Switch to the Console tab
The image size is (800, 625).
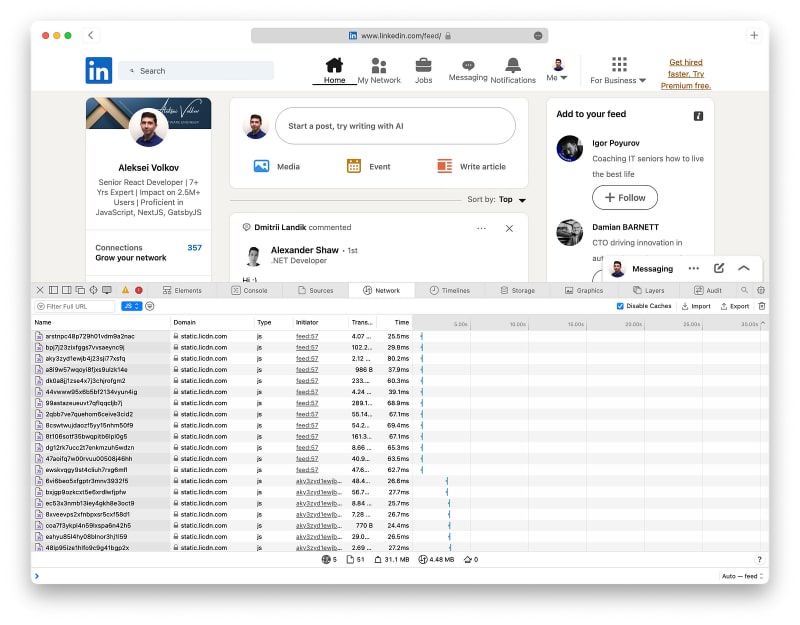[x=249, y=290]
